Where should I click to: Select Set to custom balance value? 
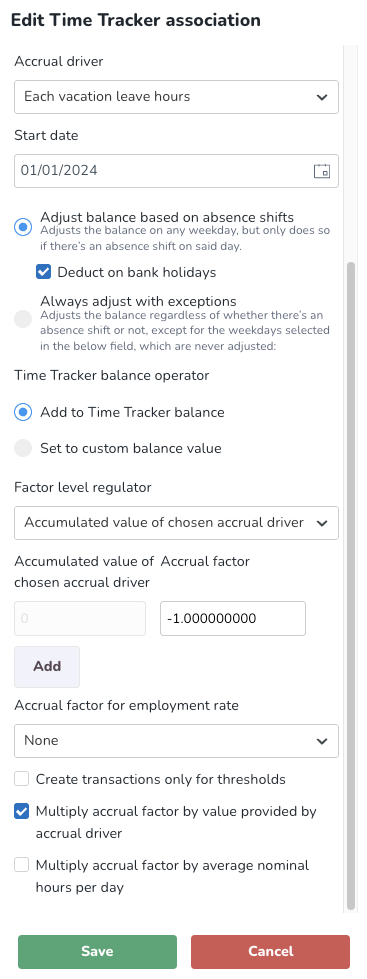pyautogui.click(x=23, y=448)
